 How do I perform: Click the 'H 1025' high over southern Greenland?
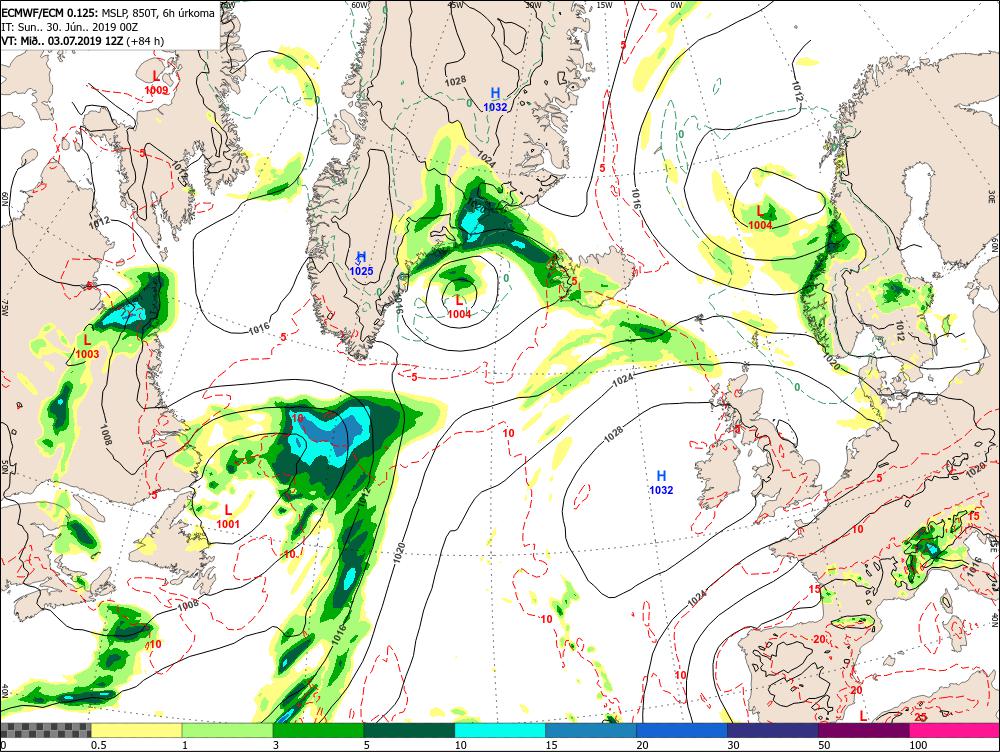coord(361,264)
